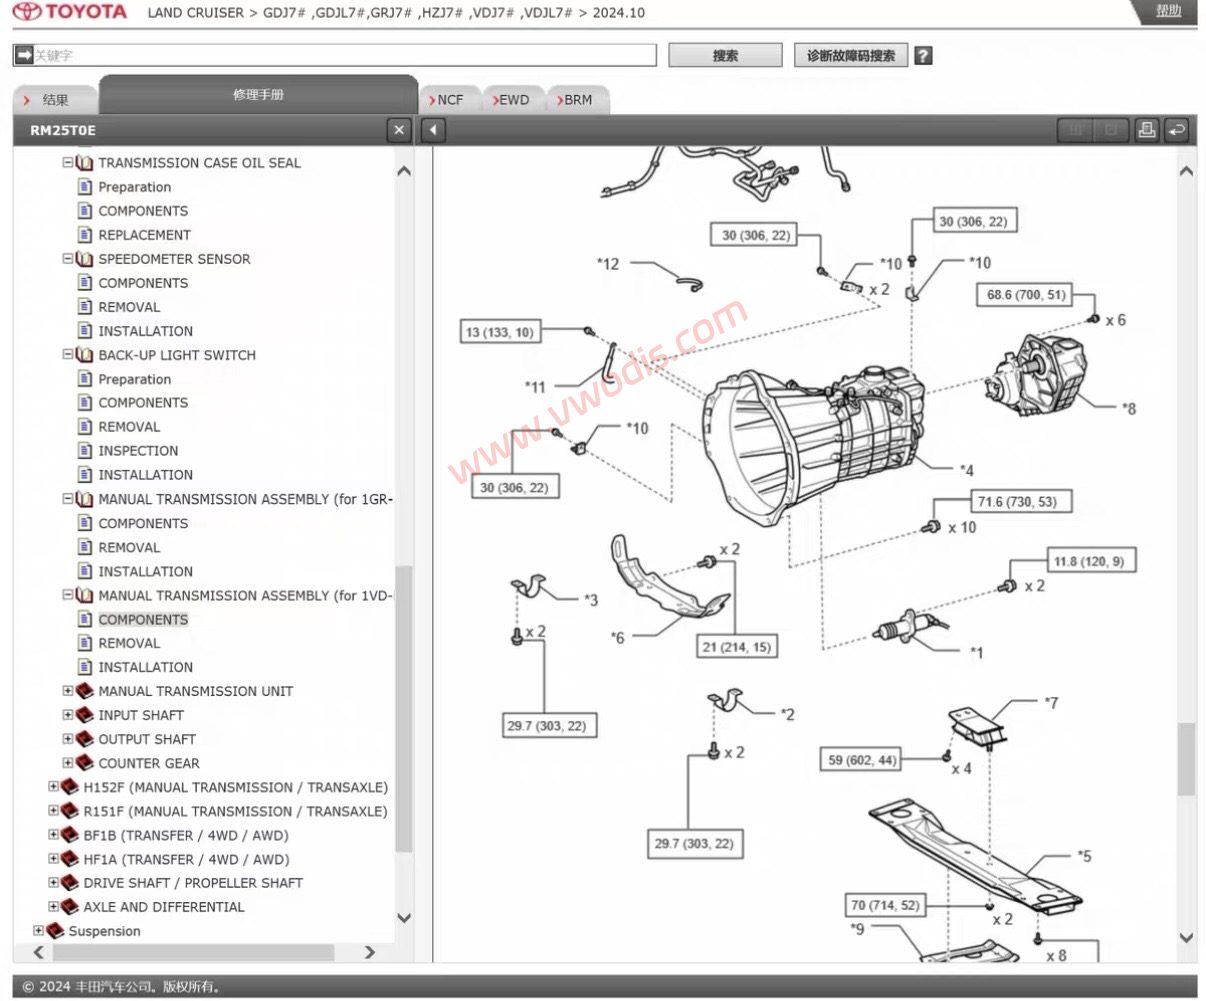Click the 诊断故障码搜索 button
1206x1001 pixels.
click(851, 56)
